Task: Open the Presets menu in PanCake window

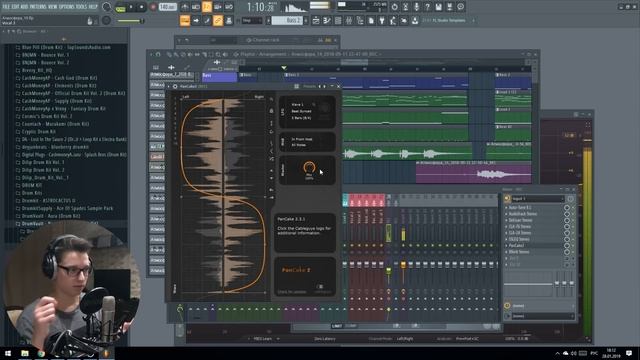Action: [309, 87]
